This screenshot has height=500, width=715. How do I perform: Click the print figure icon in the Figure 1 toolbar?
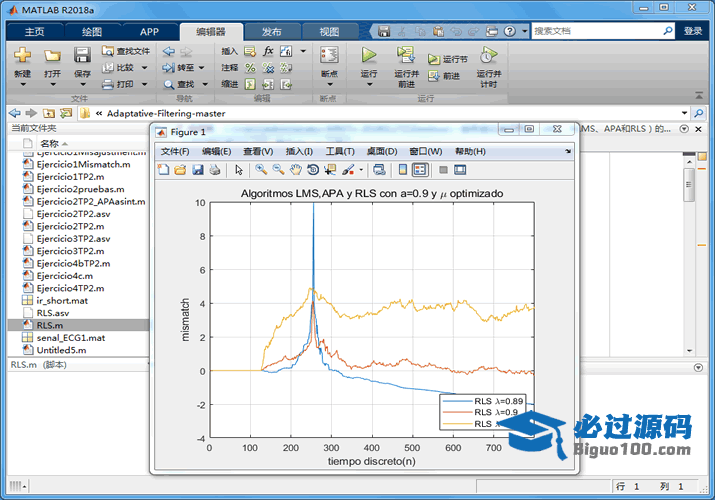click(215, 170)
